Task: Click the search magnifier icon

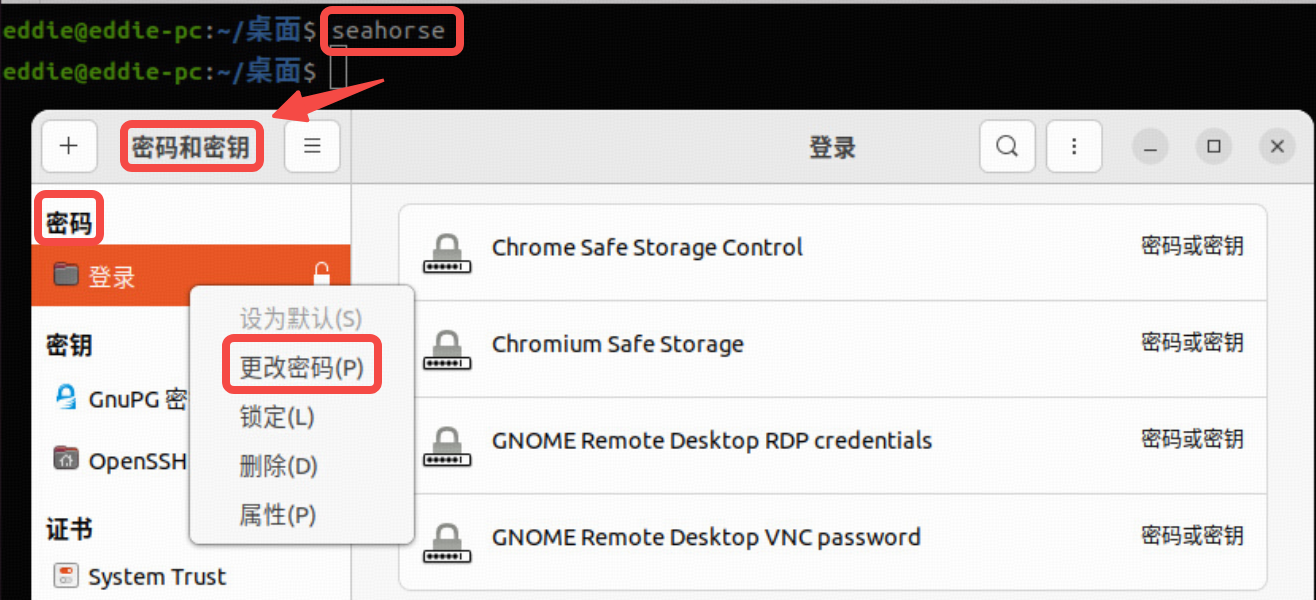Action: (1007, 147)
